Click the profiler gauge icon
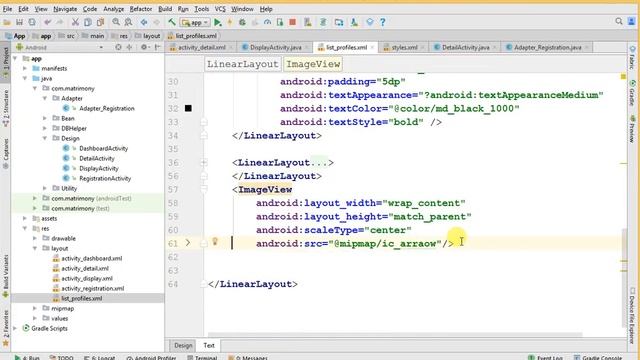 (x=267, y=22)
